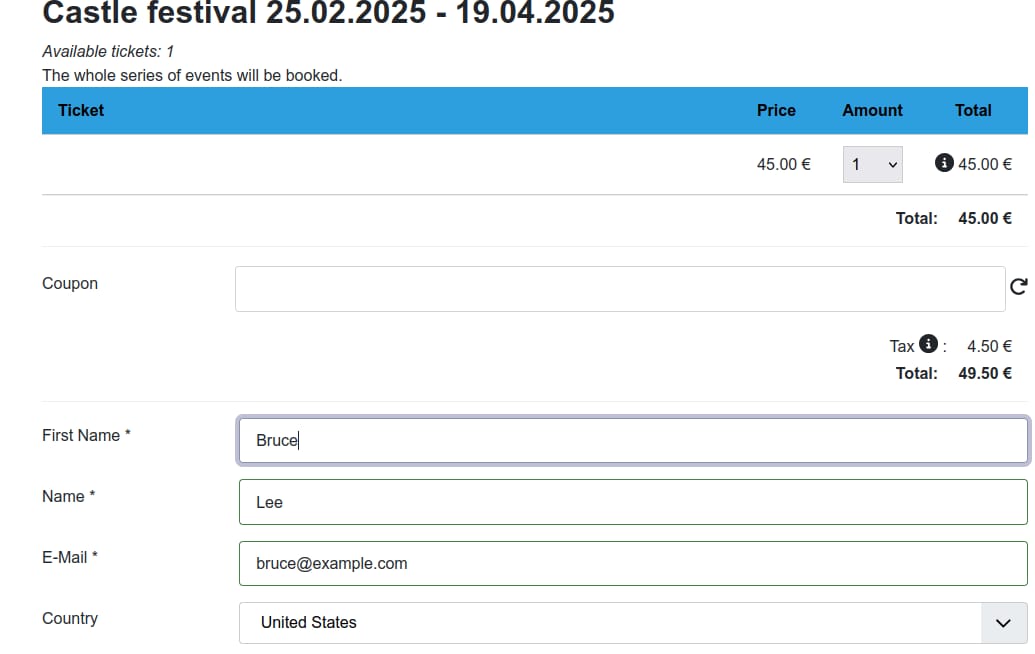Focus the First Name field containing Bruce
Screen dimensions: 1035x654
(633, 441)
